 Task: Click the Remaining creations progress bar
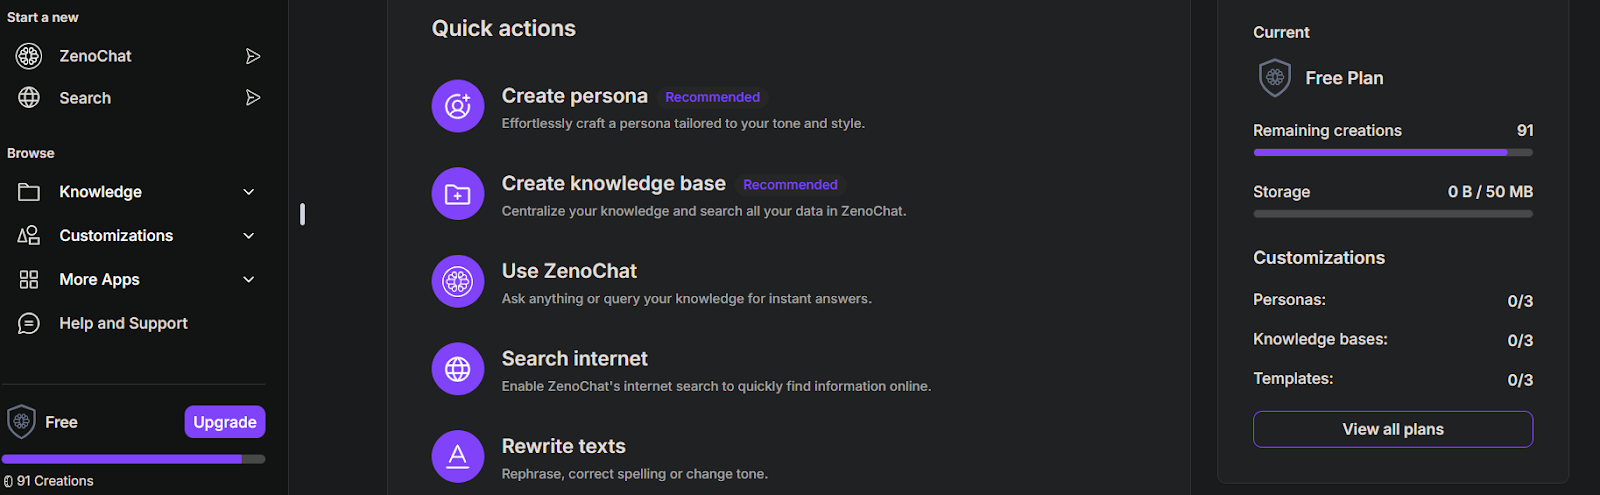[x=1393, y=153]
